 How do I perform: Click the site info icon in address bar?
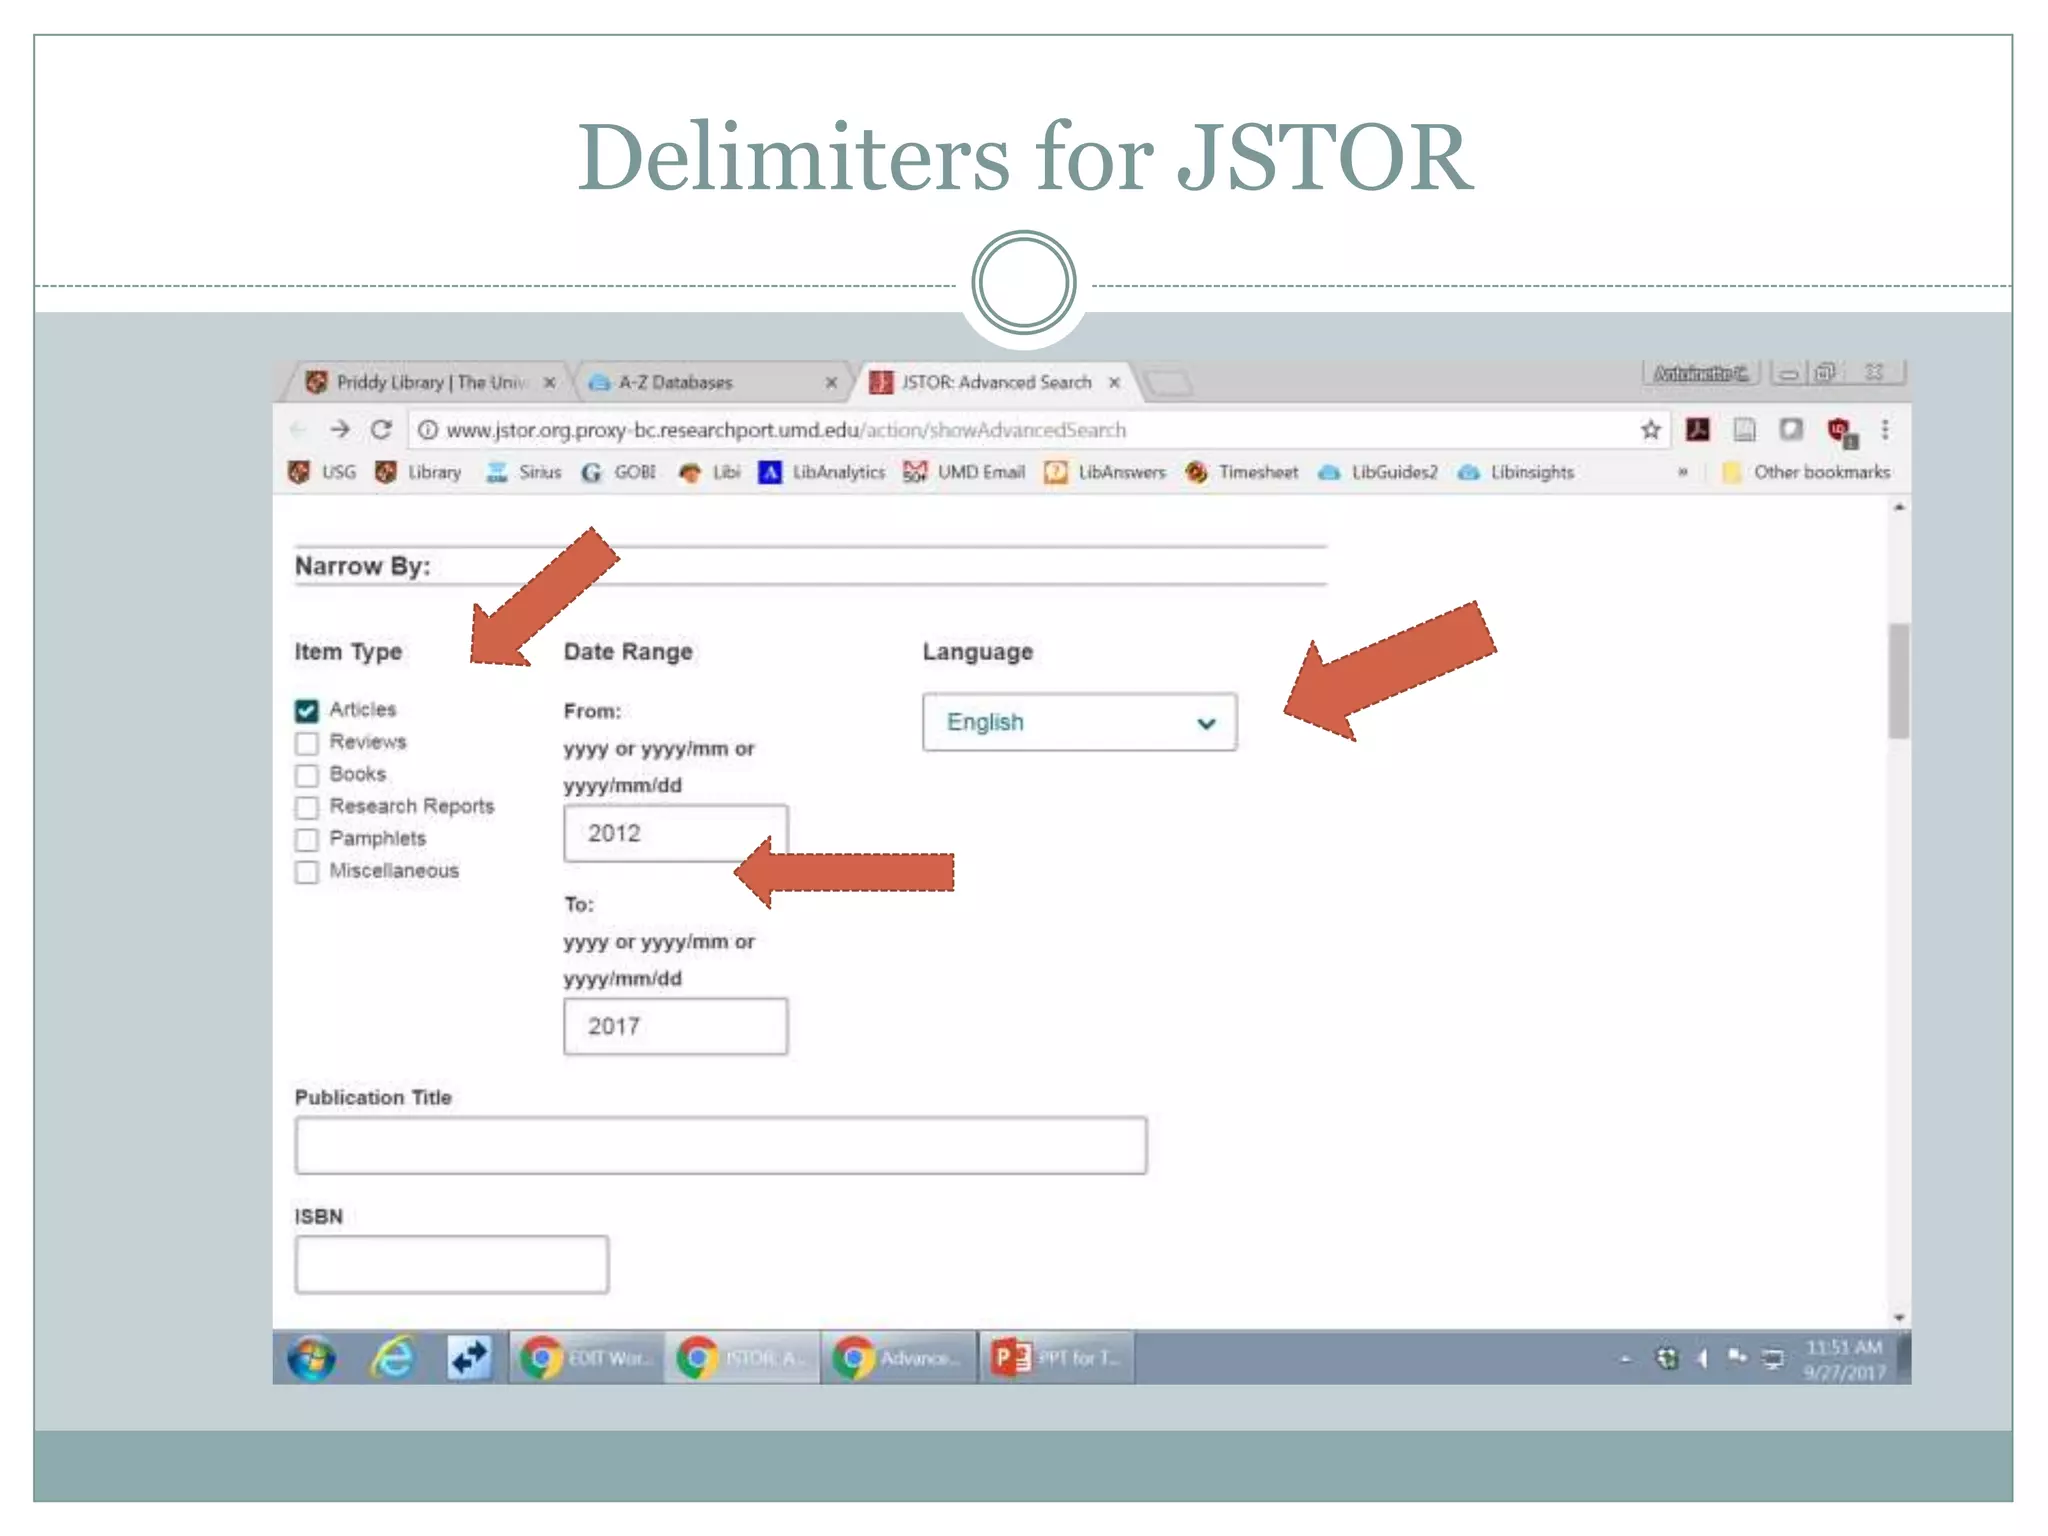coord(427,430)
